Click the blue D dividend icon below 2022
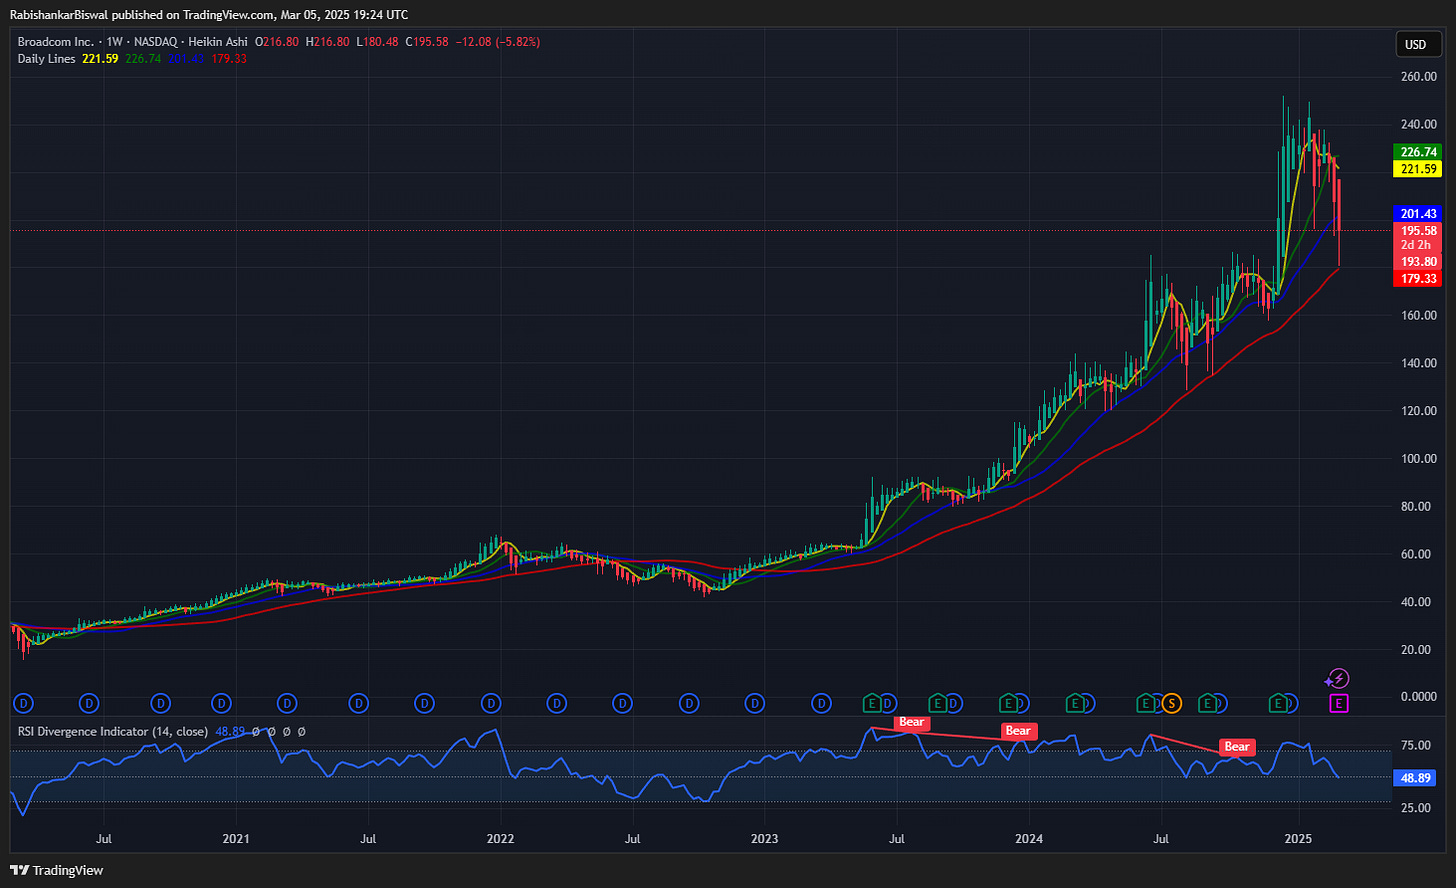The height and width of the screenshot is (888, 1456). point(489,704)
